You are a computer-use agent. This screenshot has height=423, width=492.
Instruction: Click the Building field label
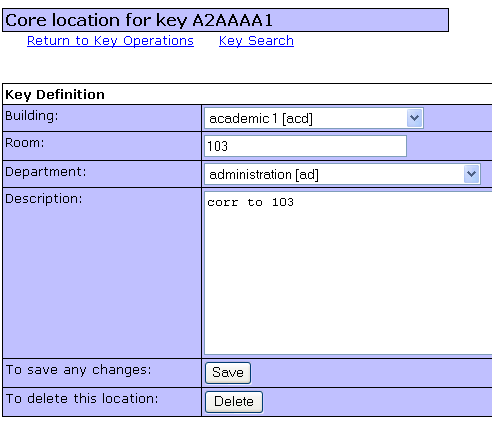(x=32, y=116)
